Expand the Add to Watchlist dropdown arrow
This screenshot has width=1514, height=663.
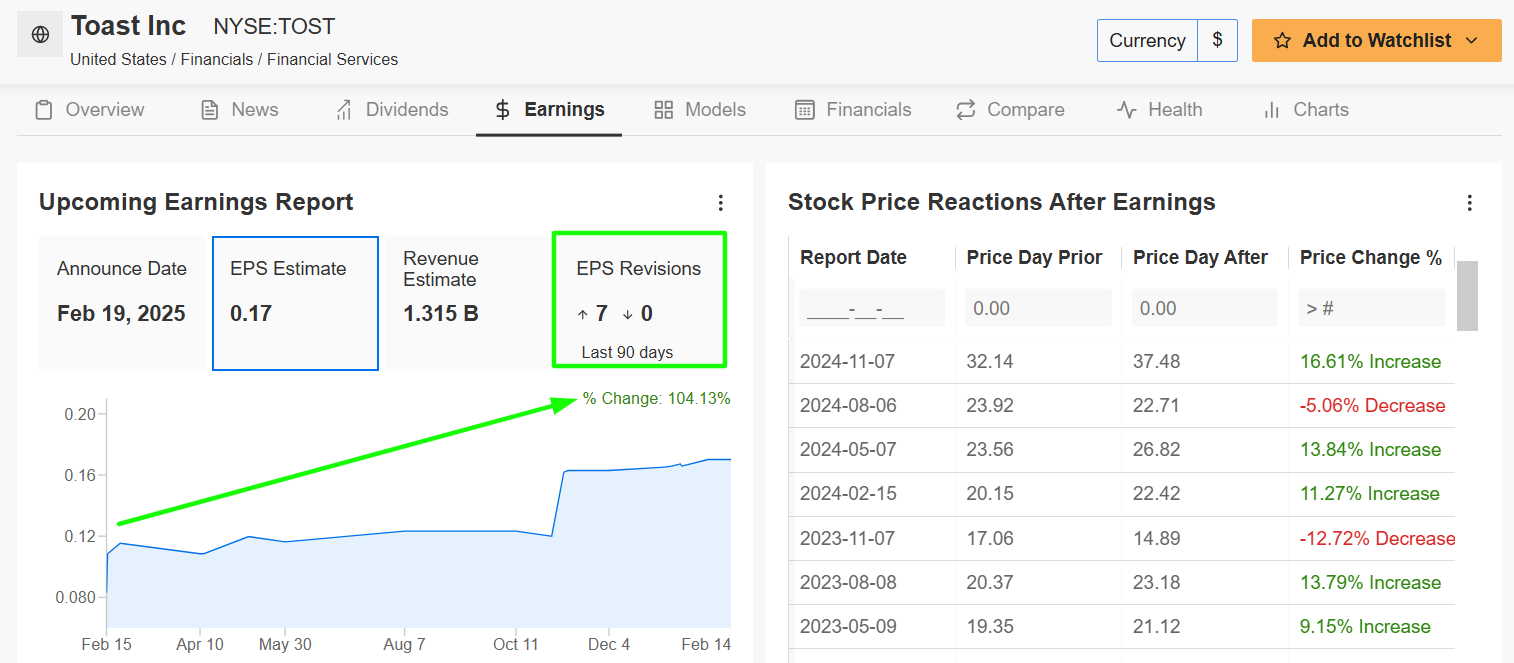[x=1471, y=41]
